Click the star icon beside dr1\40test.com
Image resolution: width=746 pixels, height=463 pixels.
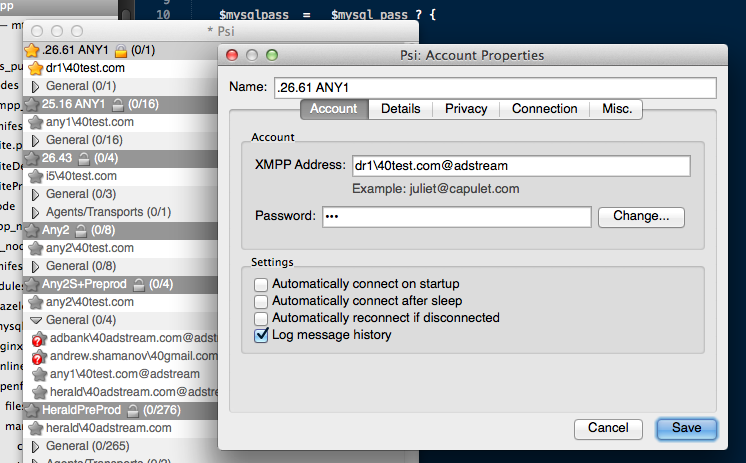click(36, 68)
